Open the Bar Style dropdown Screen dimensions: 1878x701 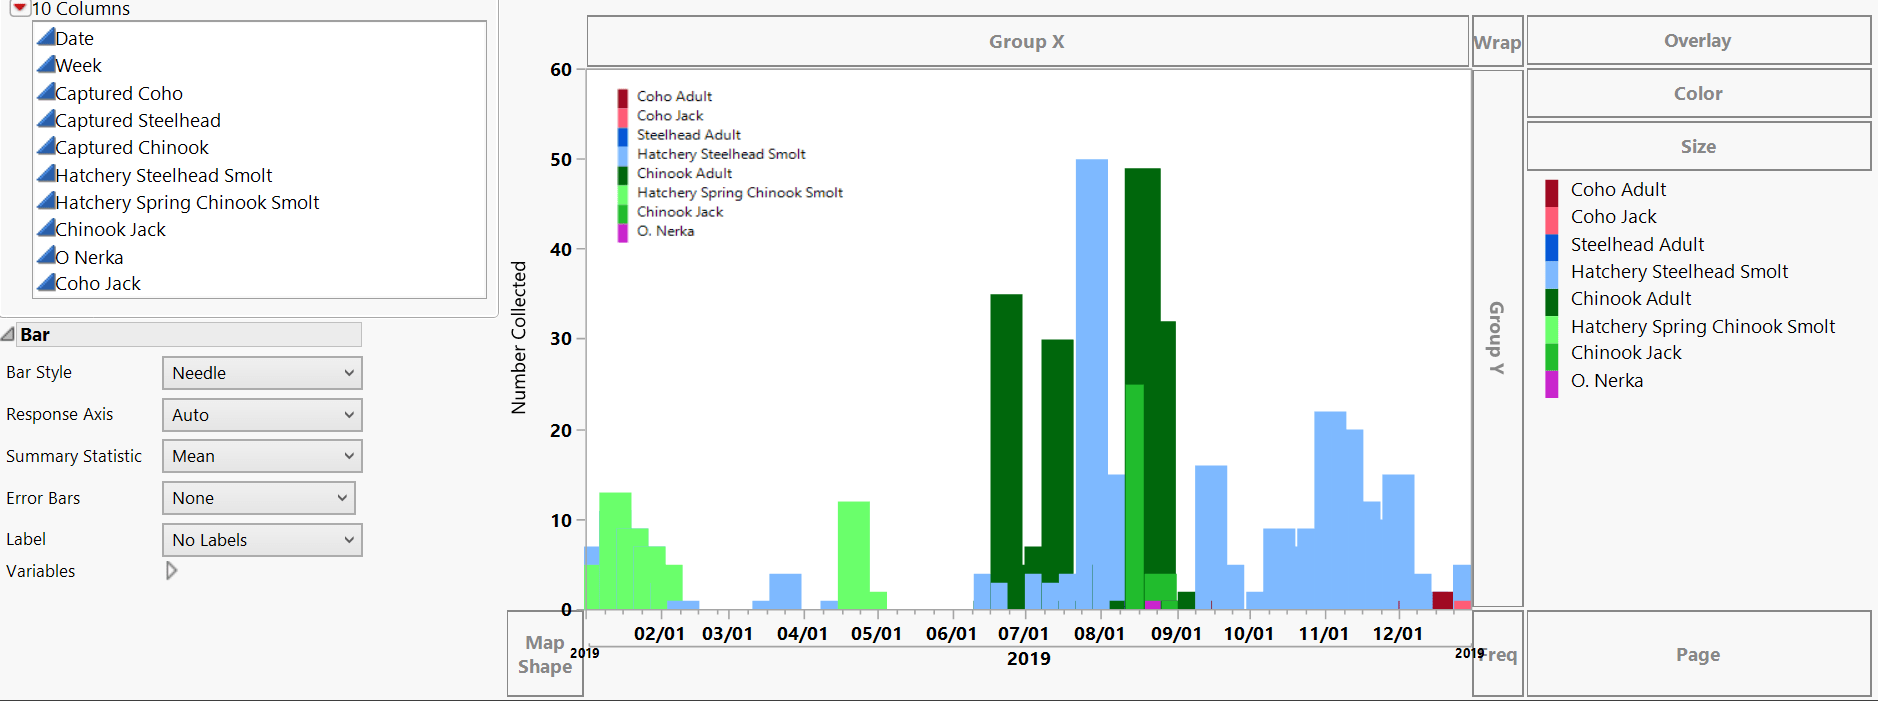pos(262,373)
